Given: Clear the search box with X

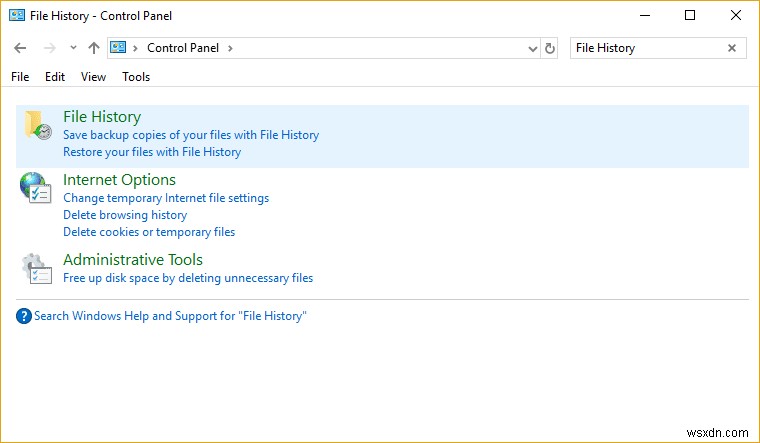Looking at the screenshot, I should [x=732, y=48].
